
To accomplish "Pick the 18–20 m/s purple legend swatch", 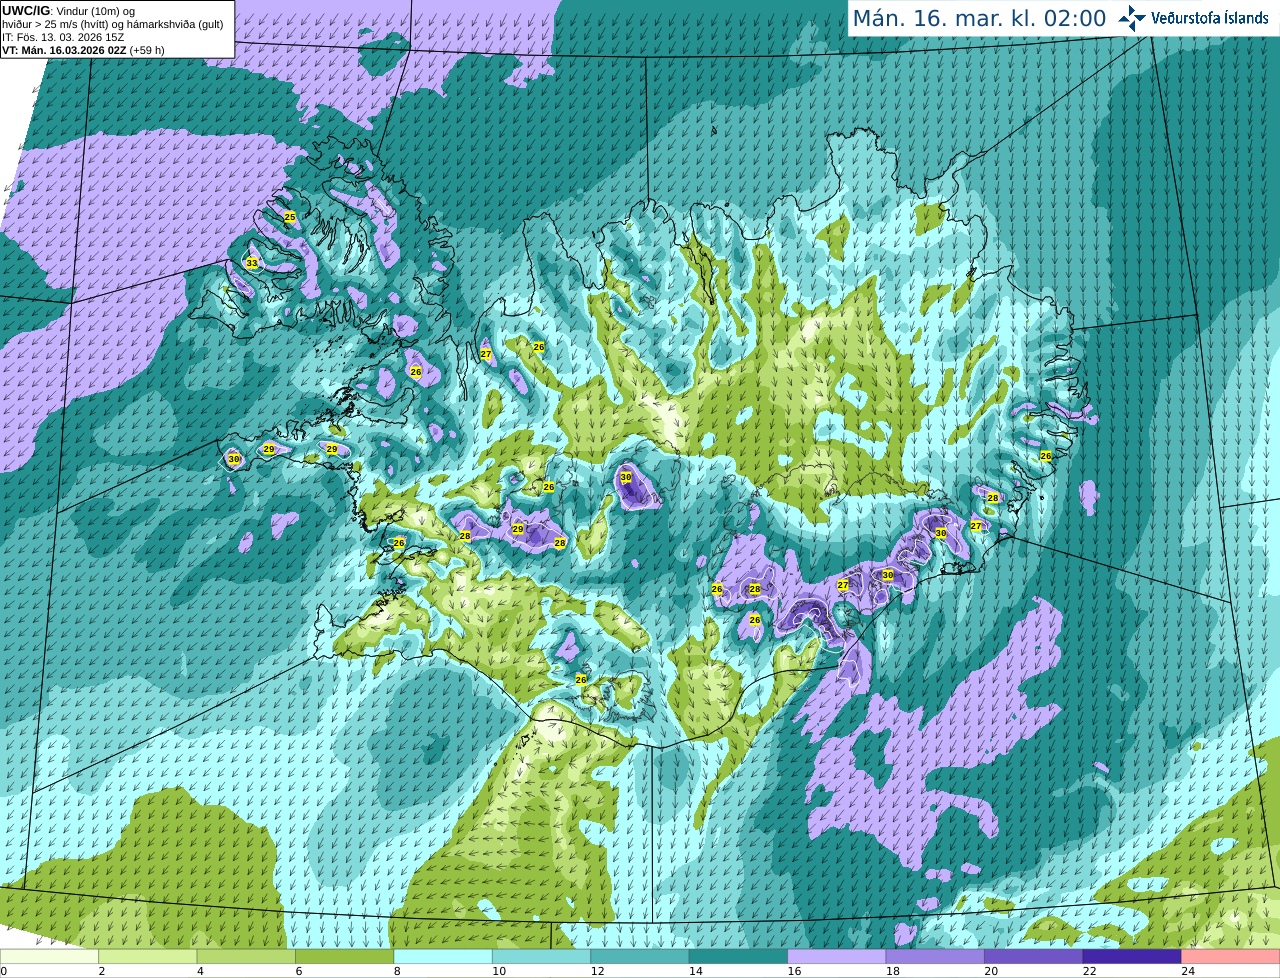I will click(935, 957).
